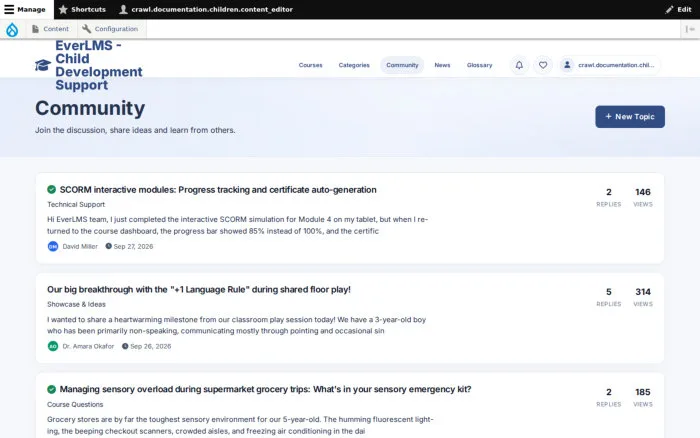Toggle toolbar orientation button
The height and width of the screenshot is (438, 700).
pyautogui.click(x=690, y=29)
